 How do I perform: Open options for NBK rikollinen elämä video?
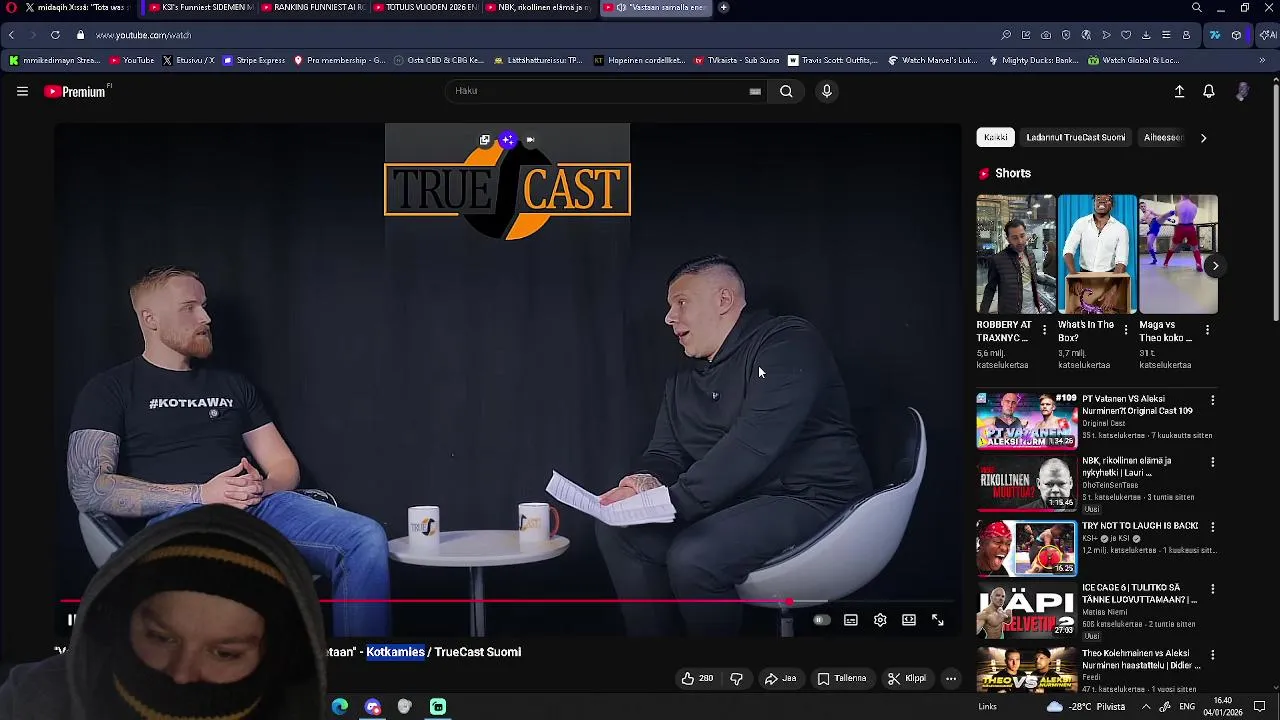click(x=1213, y=462)
